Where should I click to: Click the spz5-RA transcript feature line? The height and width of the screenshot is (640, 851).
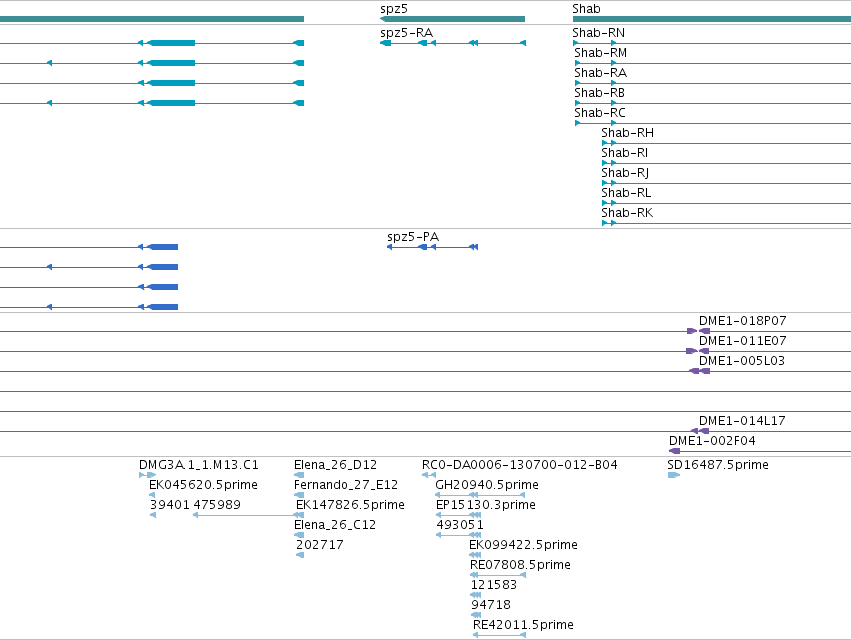(x=453, y=43)
